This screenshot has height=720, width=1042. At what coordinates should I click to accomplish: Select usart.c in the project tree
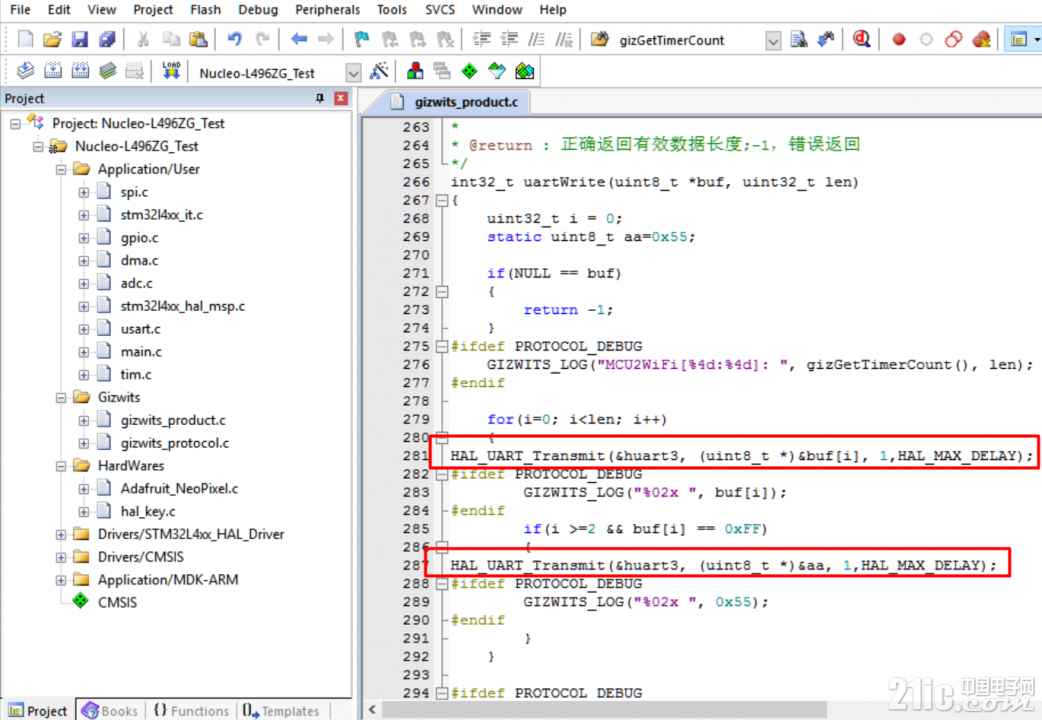(x=140, y=329)
